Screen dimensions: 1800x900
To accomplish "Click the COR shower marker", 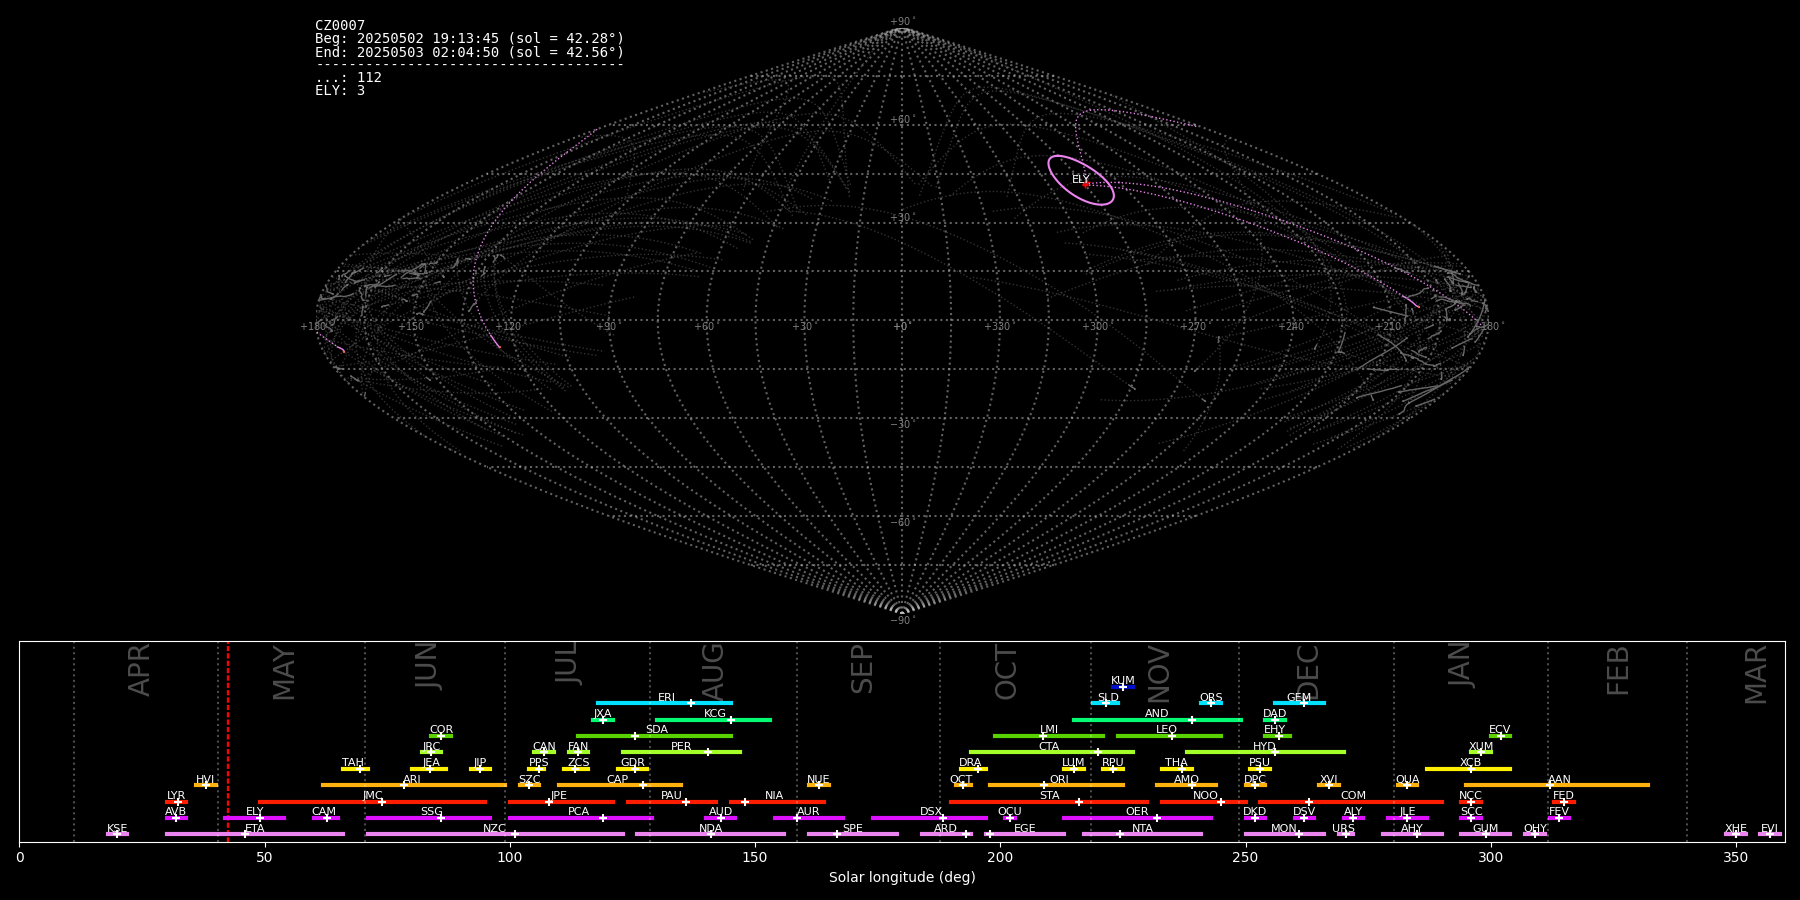I will point(441,736).
